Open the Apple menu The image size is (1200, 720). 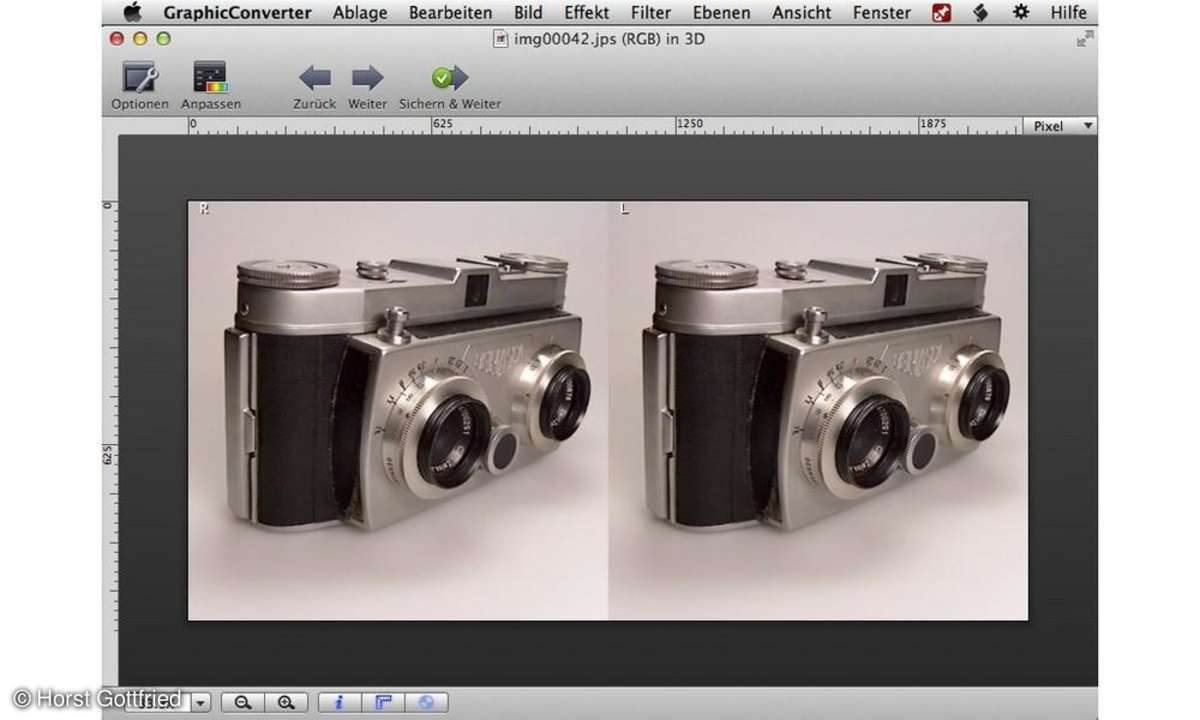[133, 12]
